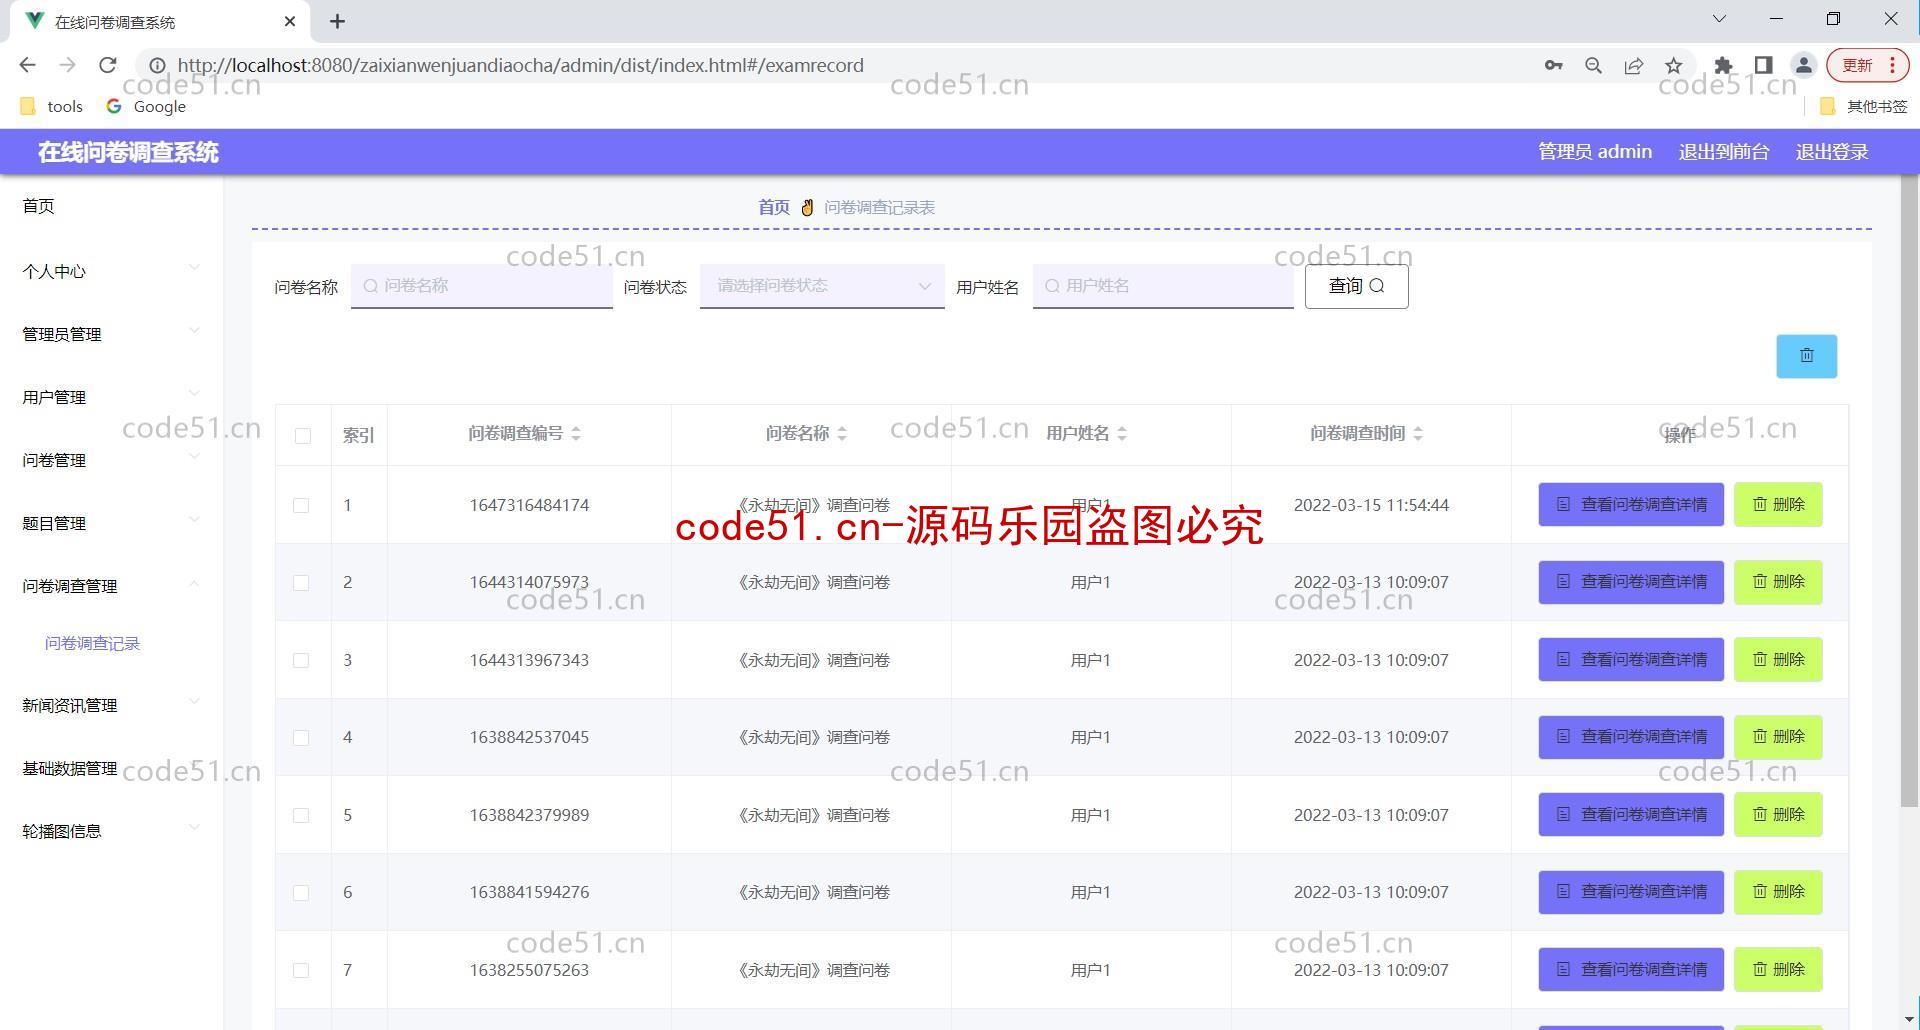
Task: Delete record 1638841594276 with 删除 button
Action: tap(1778, 892)
